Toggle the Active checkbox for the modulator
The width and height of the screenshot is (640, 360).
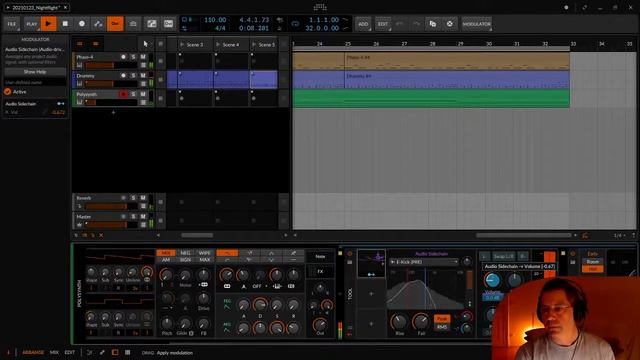[x=7, y=92]
